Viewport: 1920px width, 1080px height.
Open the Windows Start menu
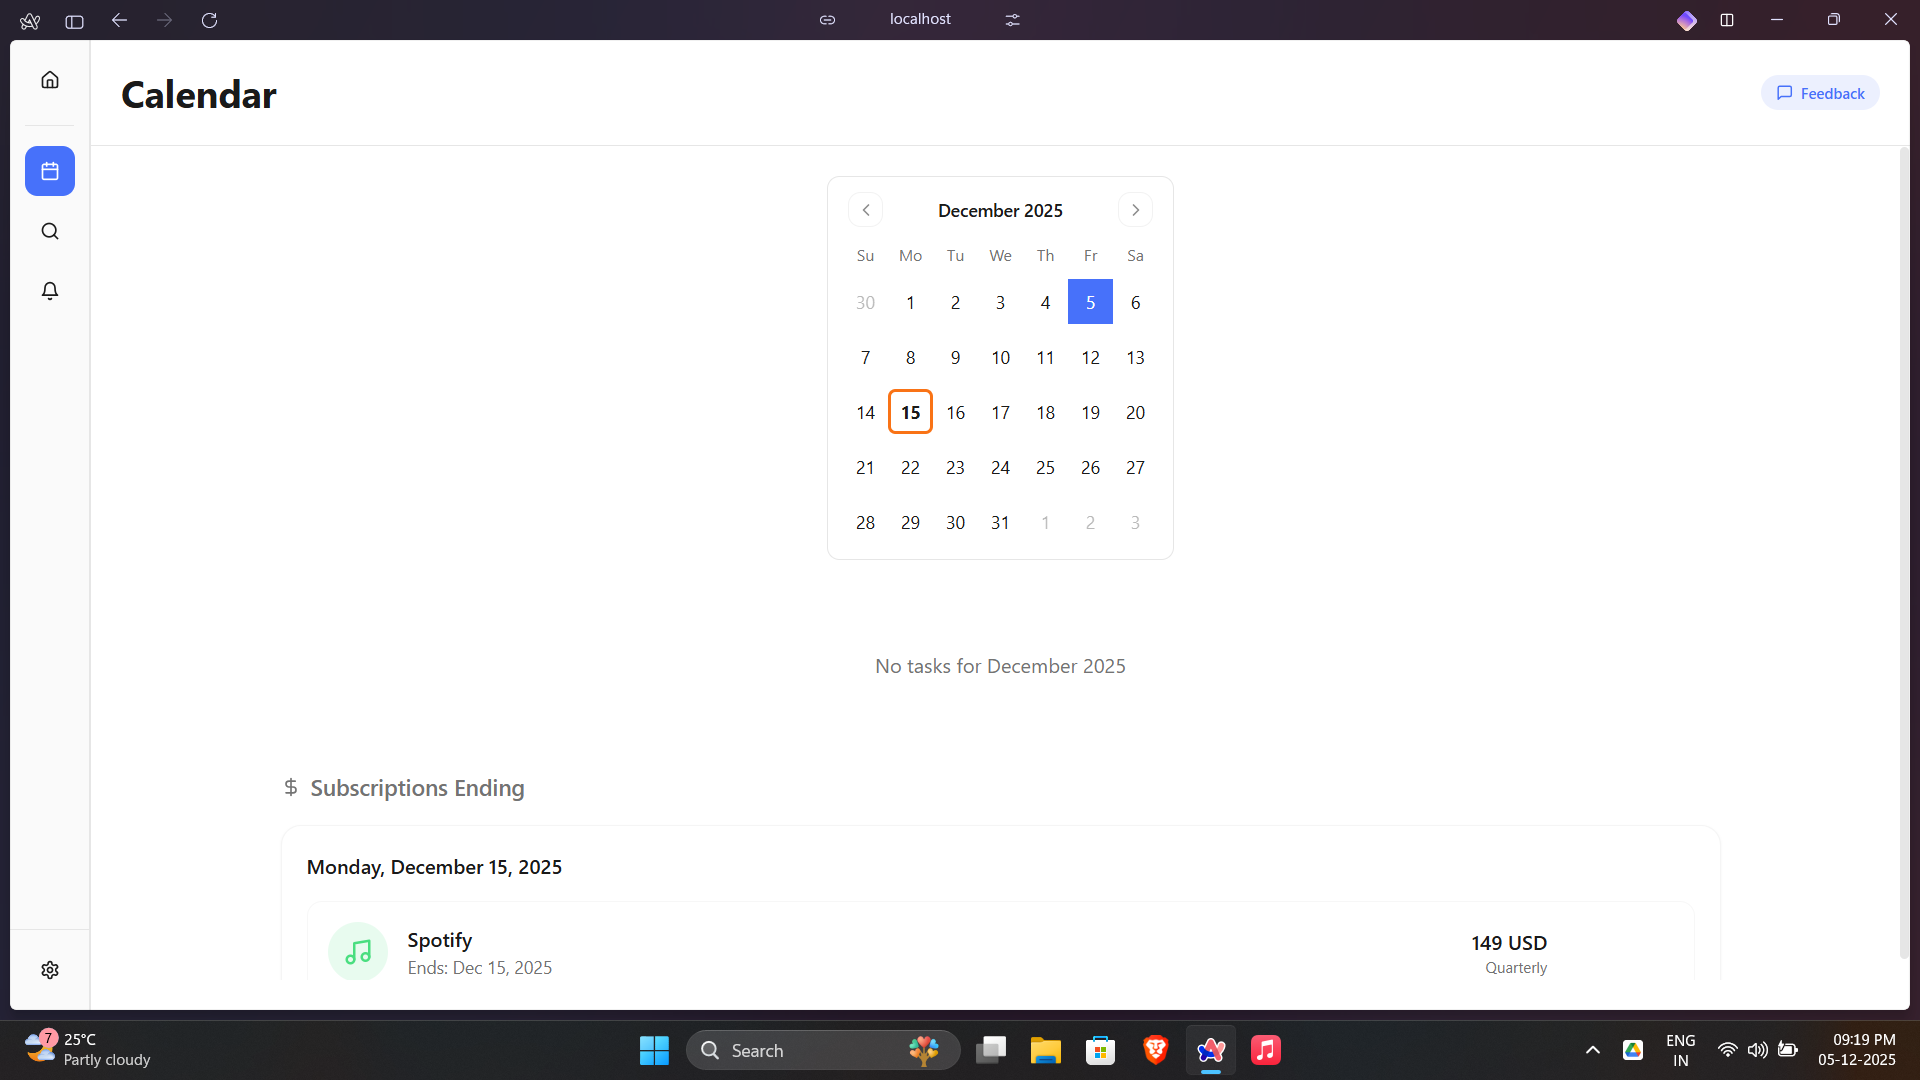coord(653,1050)
